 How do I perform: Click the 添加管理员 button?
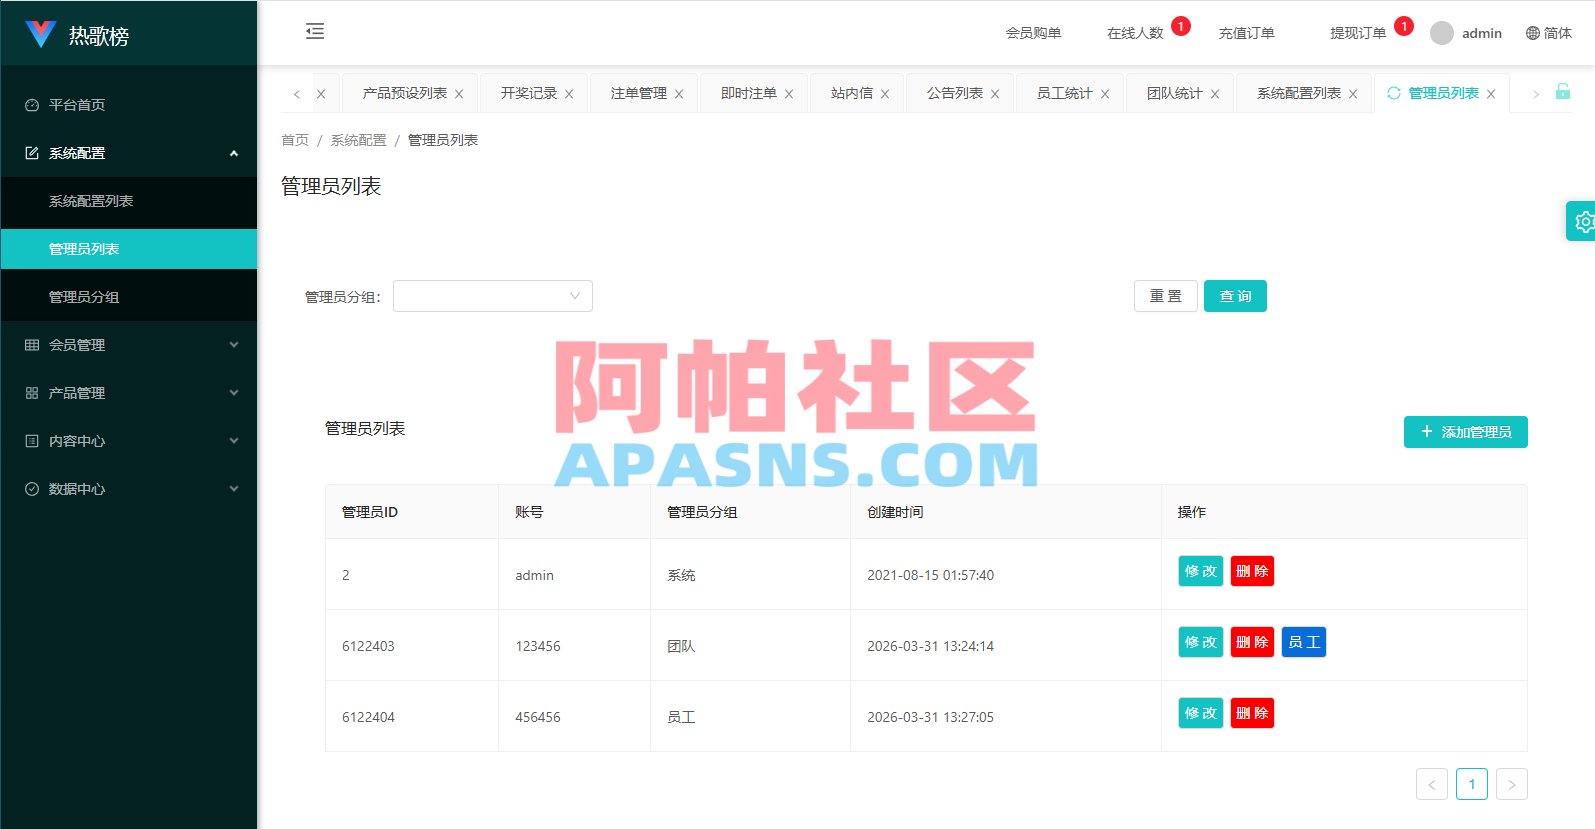click(1466, 432)
